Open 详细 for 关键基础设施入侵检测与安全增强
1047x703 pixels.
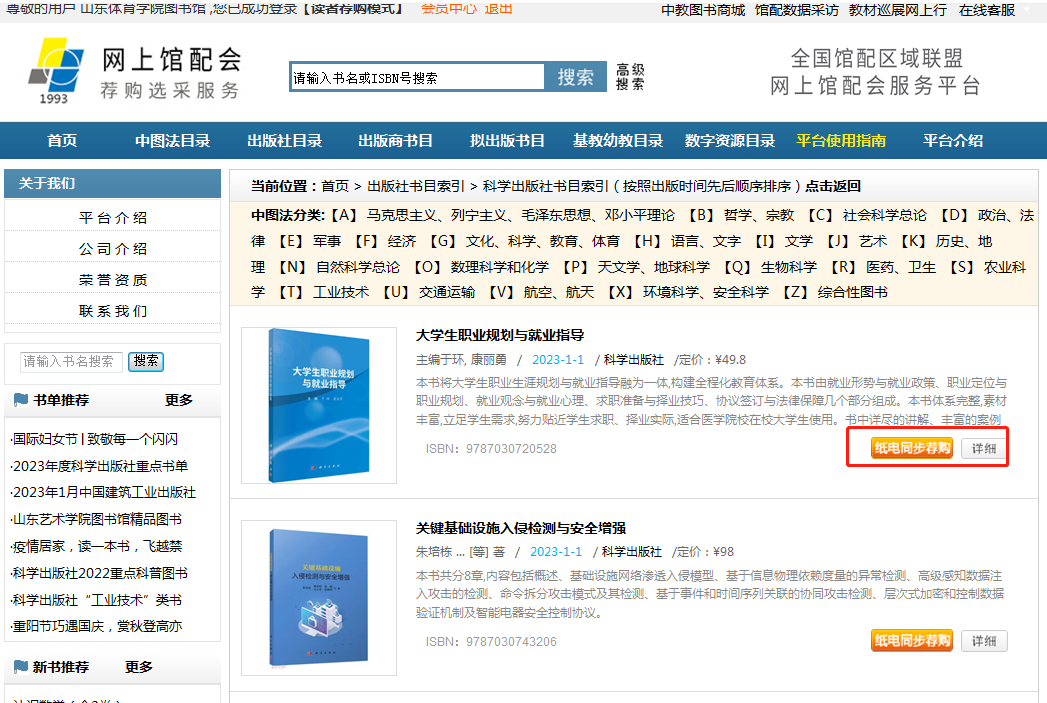(x=984, y=641)
